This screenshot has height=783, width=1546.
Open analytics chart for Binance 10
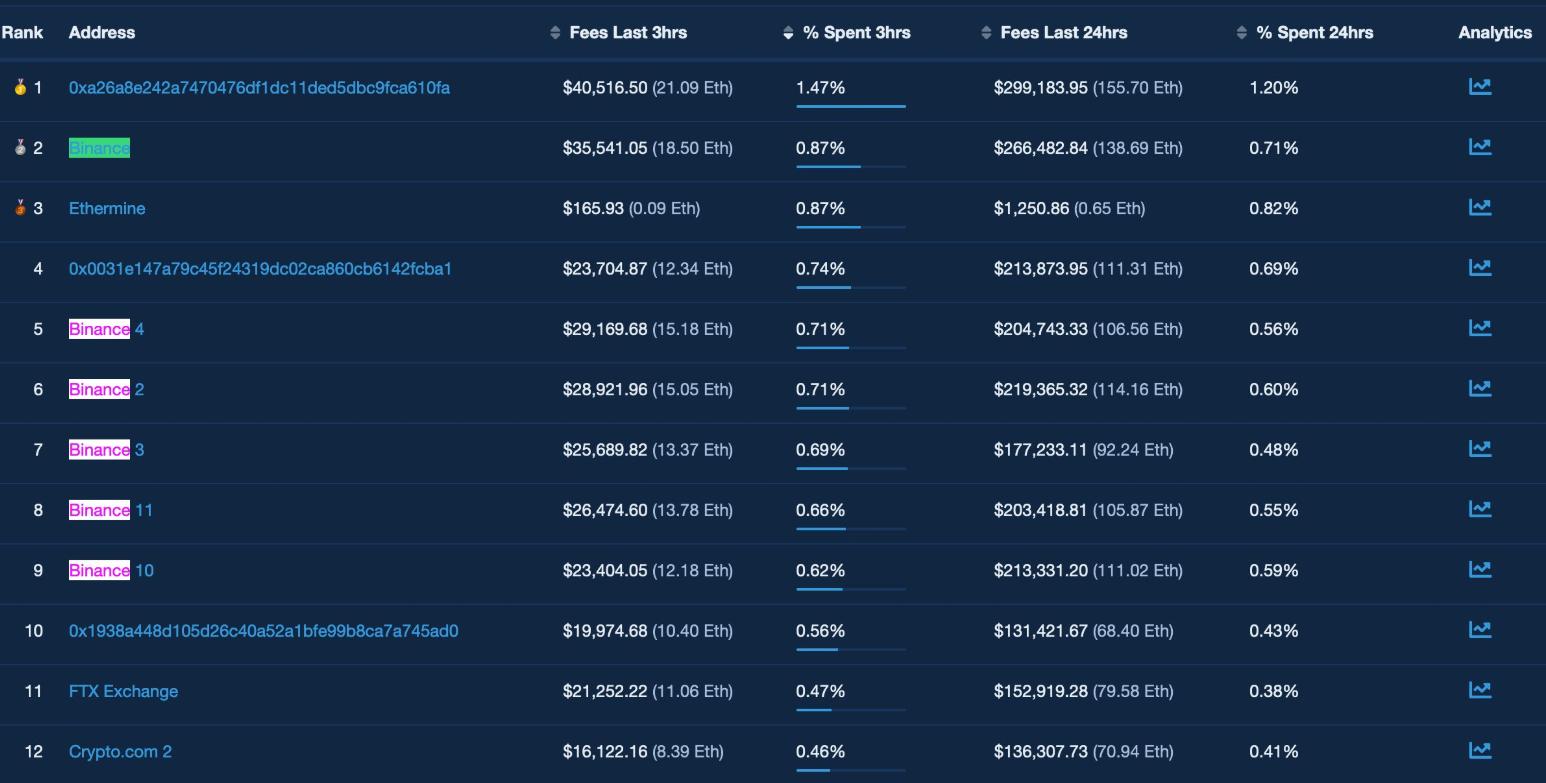[x=1480, y=569]
